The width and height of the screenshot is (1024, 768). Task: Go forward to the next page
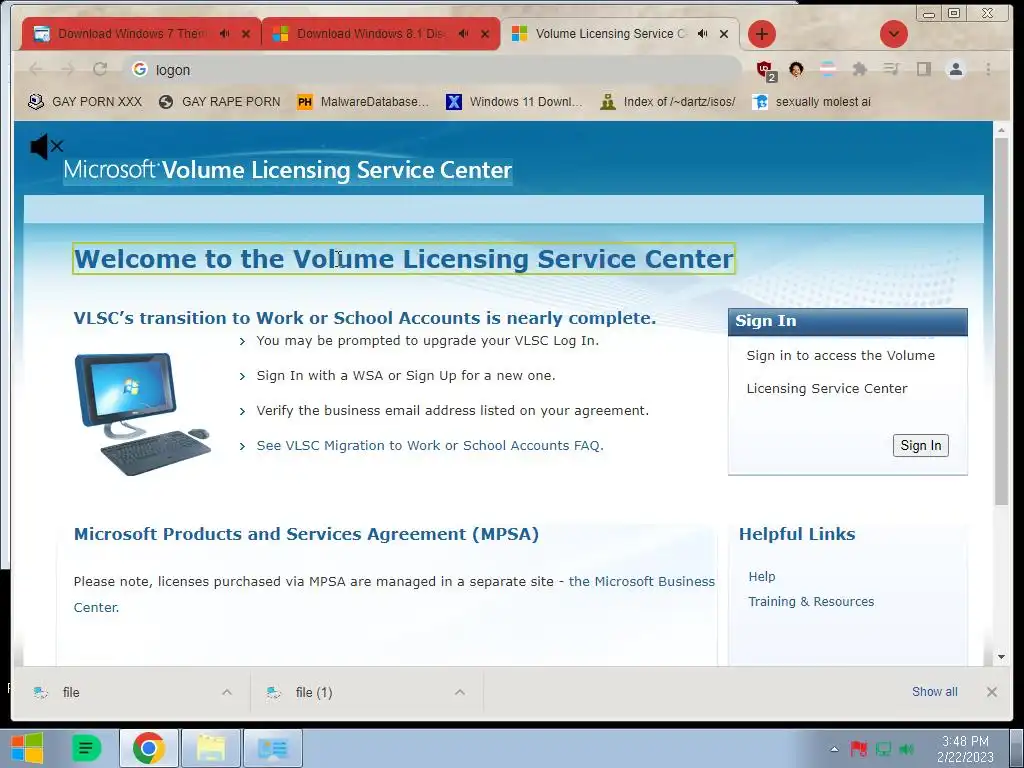coord(67,69)
